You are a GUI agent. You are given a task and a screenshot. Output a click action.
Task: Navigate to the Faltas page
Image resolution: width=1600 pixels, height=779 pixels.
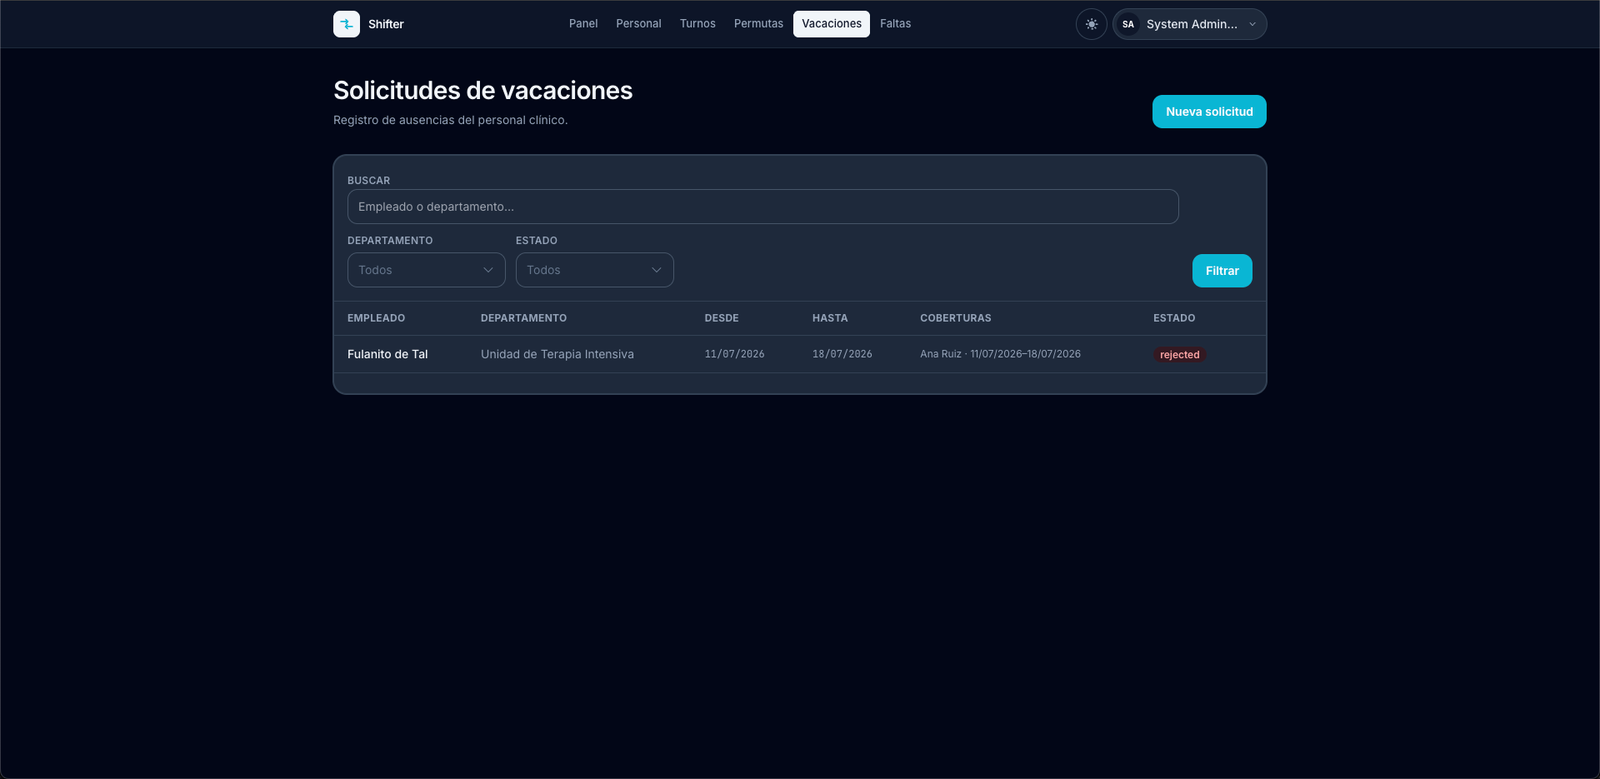(x=895, y=24)
